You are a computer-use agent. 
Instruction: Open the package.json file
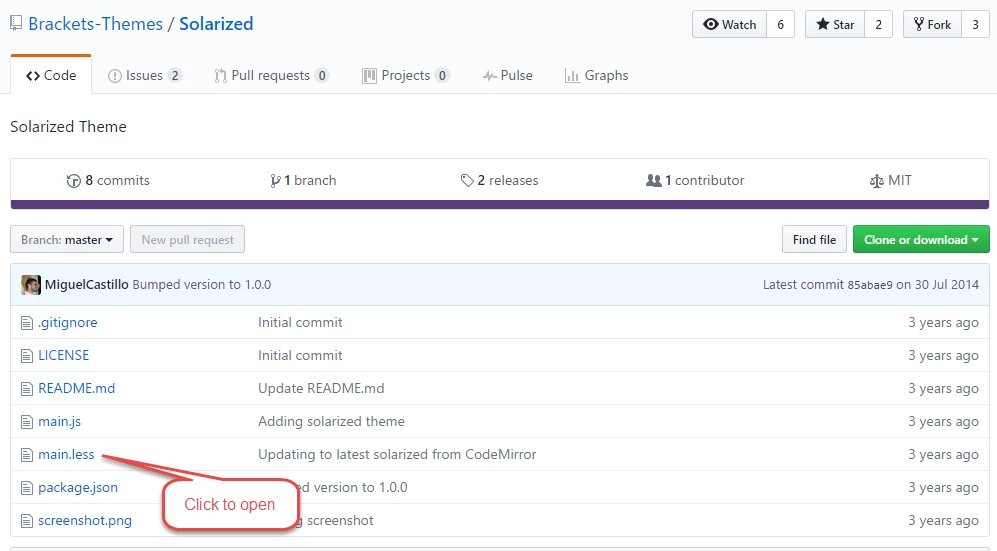[x=78, y=487]
